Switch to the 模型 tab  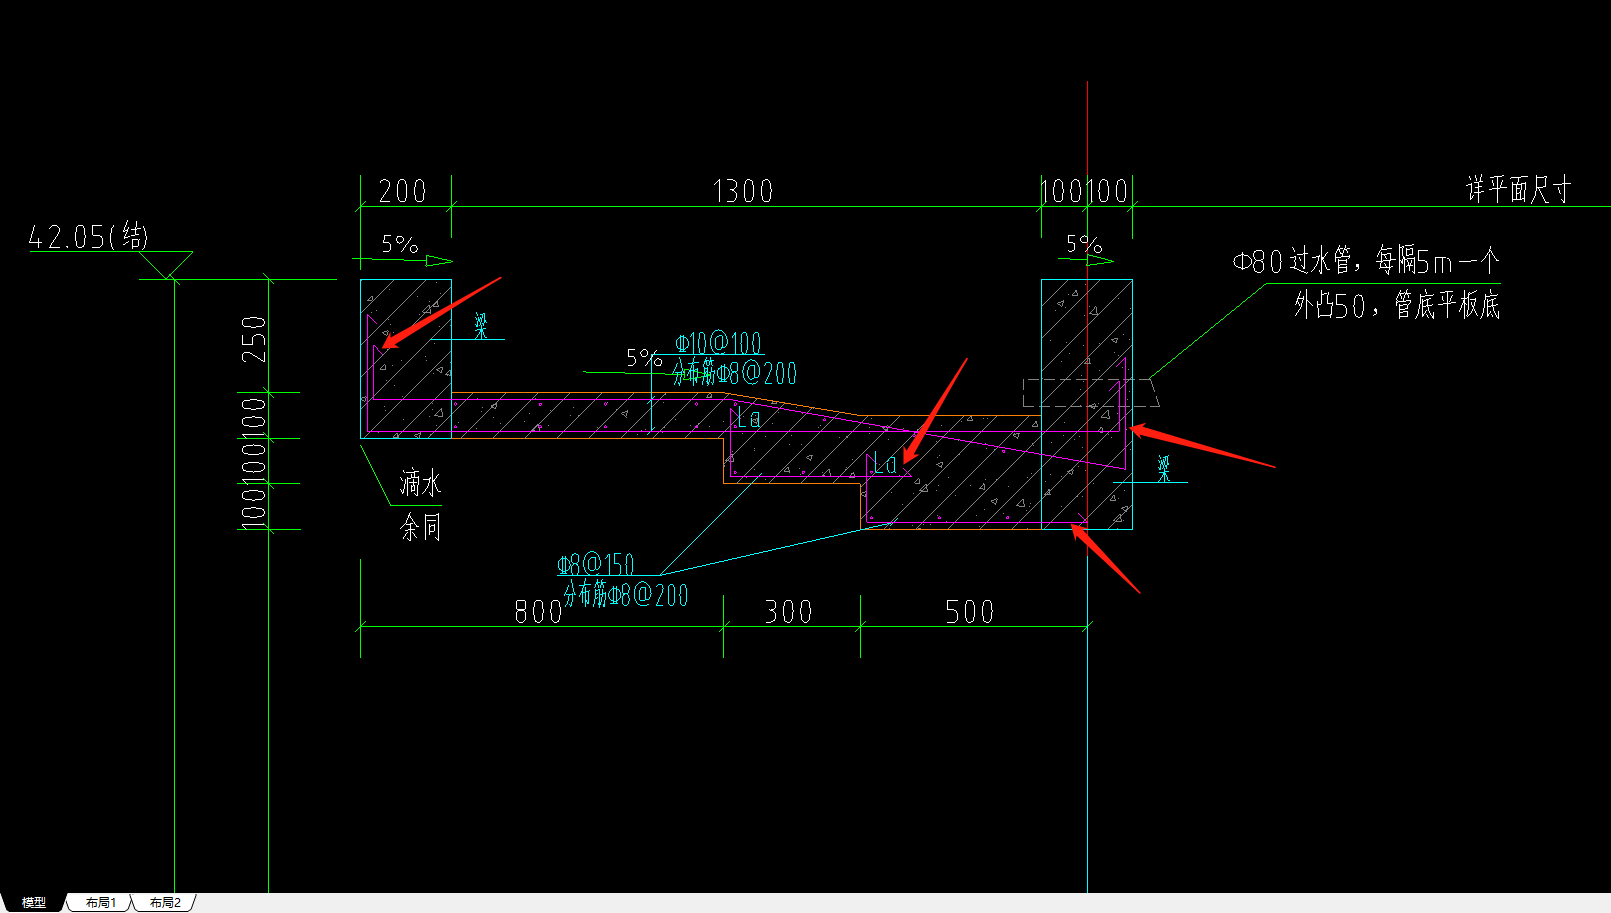coord(34,902)
